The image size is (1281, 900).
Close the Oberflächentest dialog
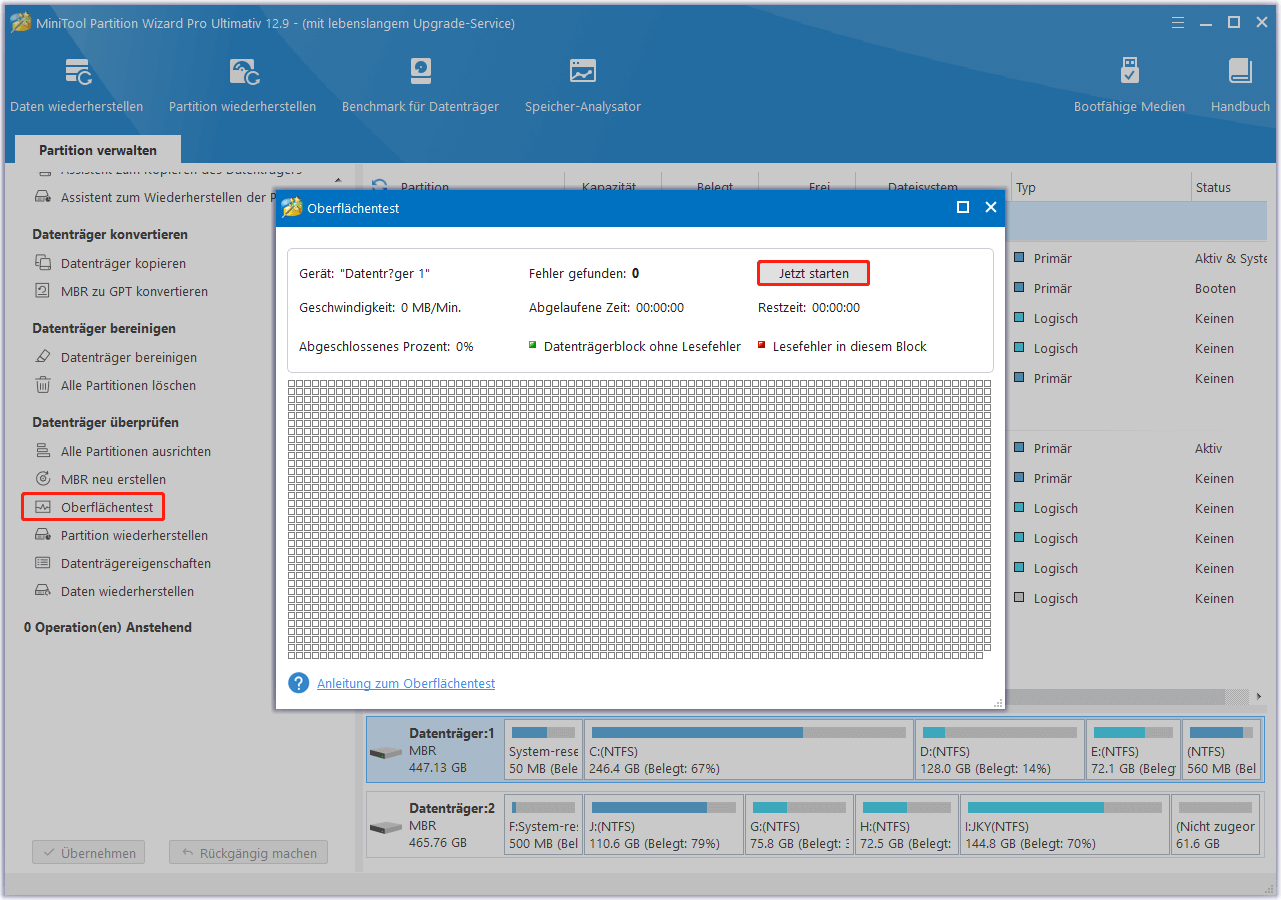point(991,207)
